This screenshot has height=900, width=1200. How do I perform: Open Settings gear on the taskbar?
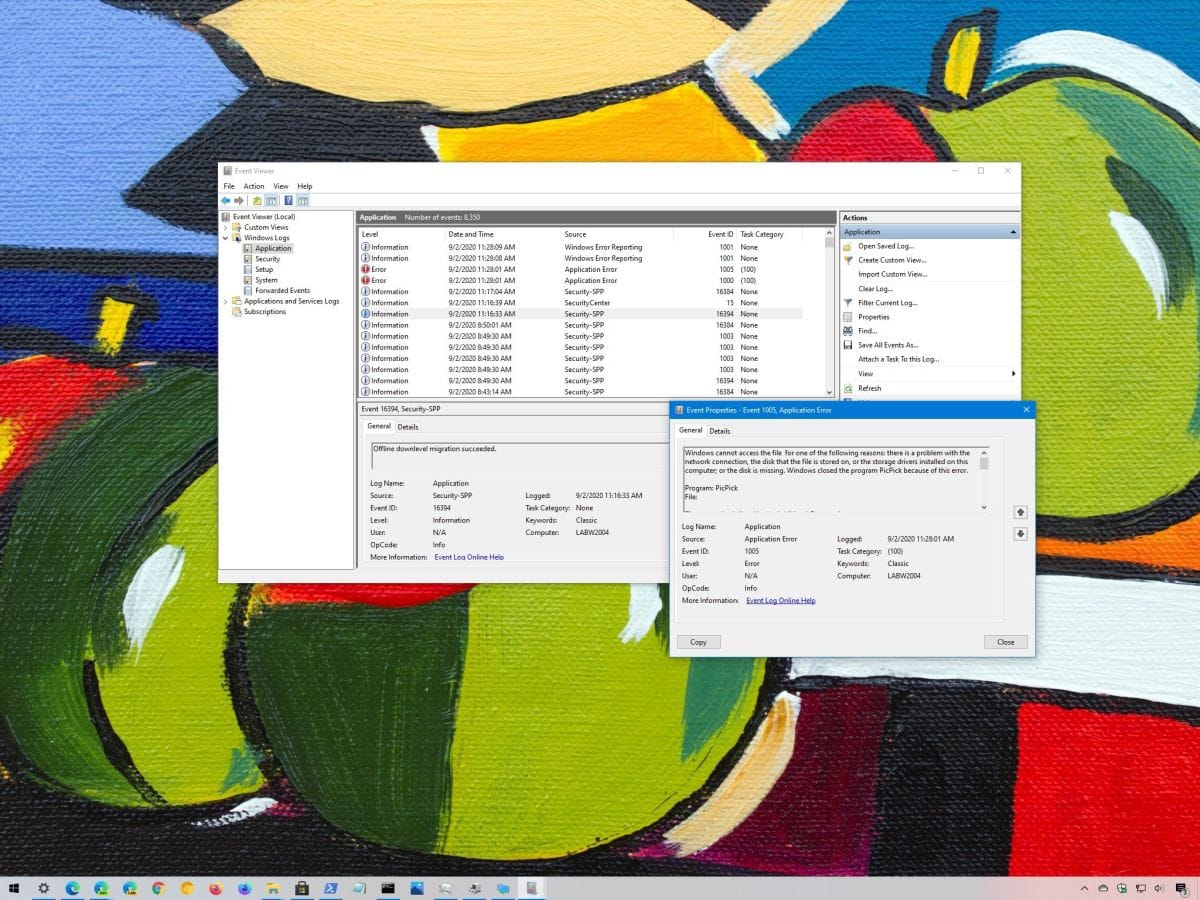44,888
